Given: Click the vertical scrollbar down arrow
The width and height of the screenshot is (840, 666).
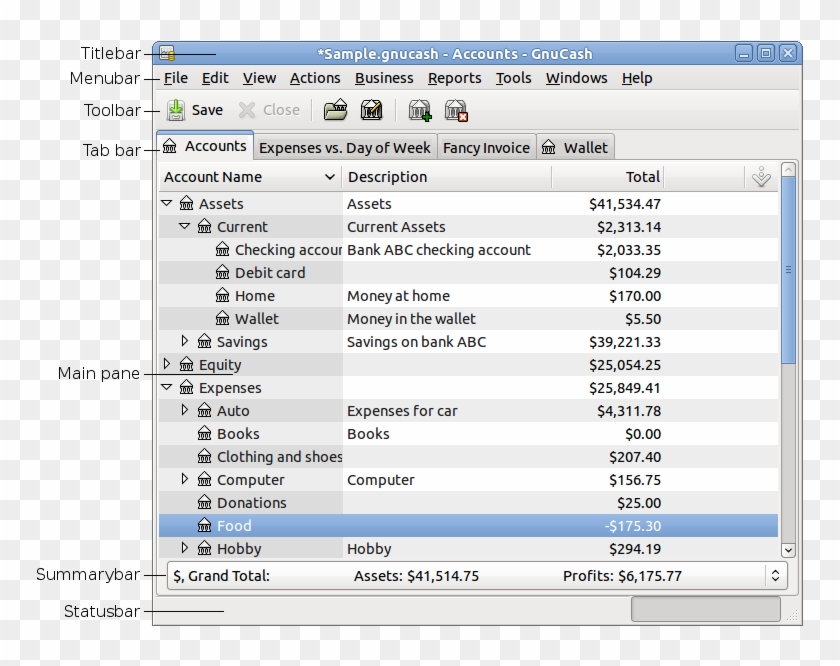Looking at the screenshot, I should coord(788,549).
